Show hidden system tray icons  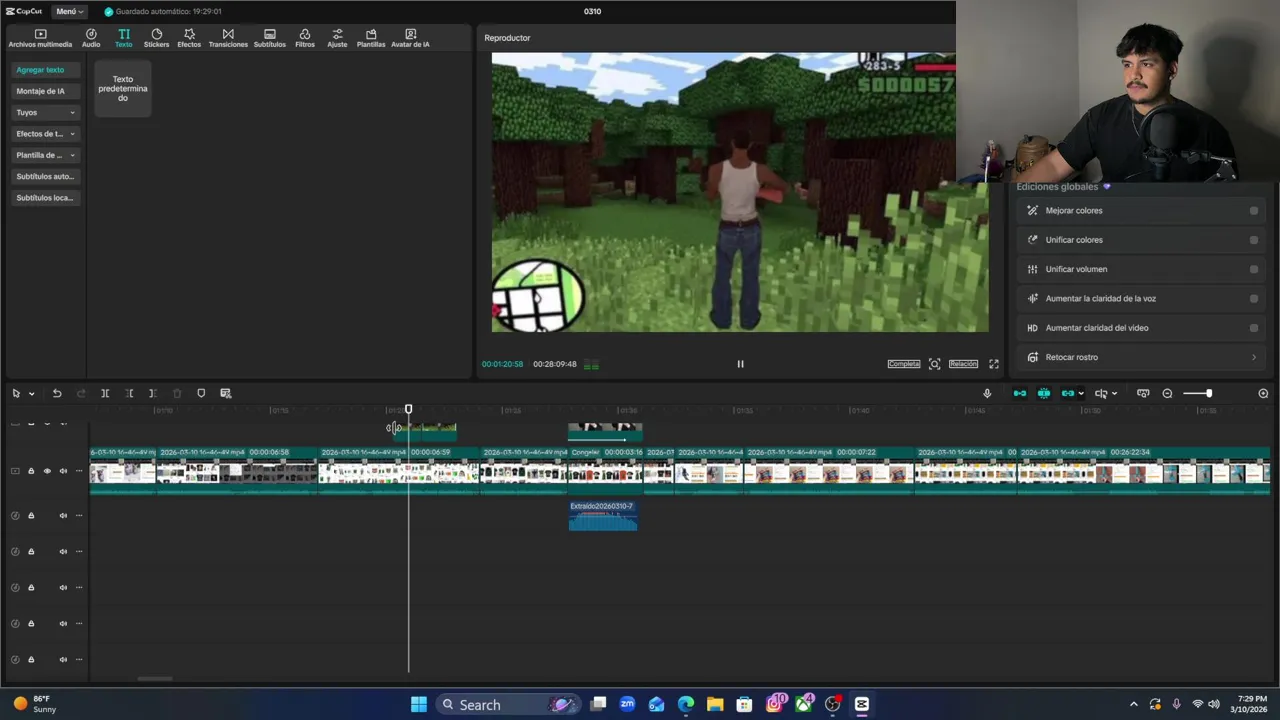1133,704
